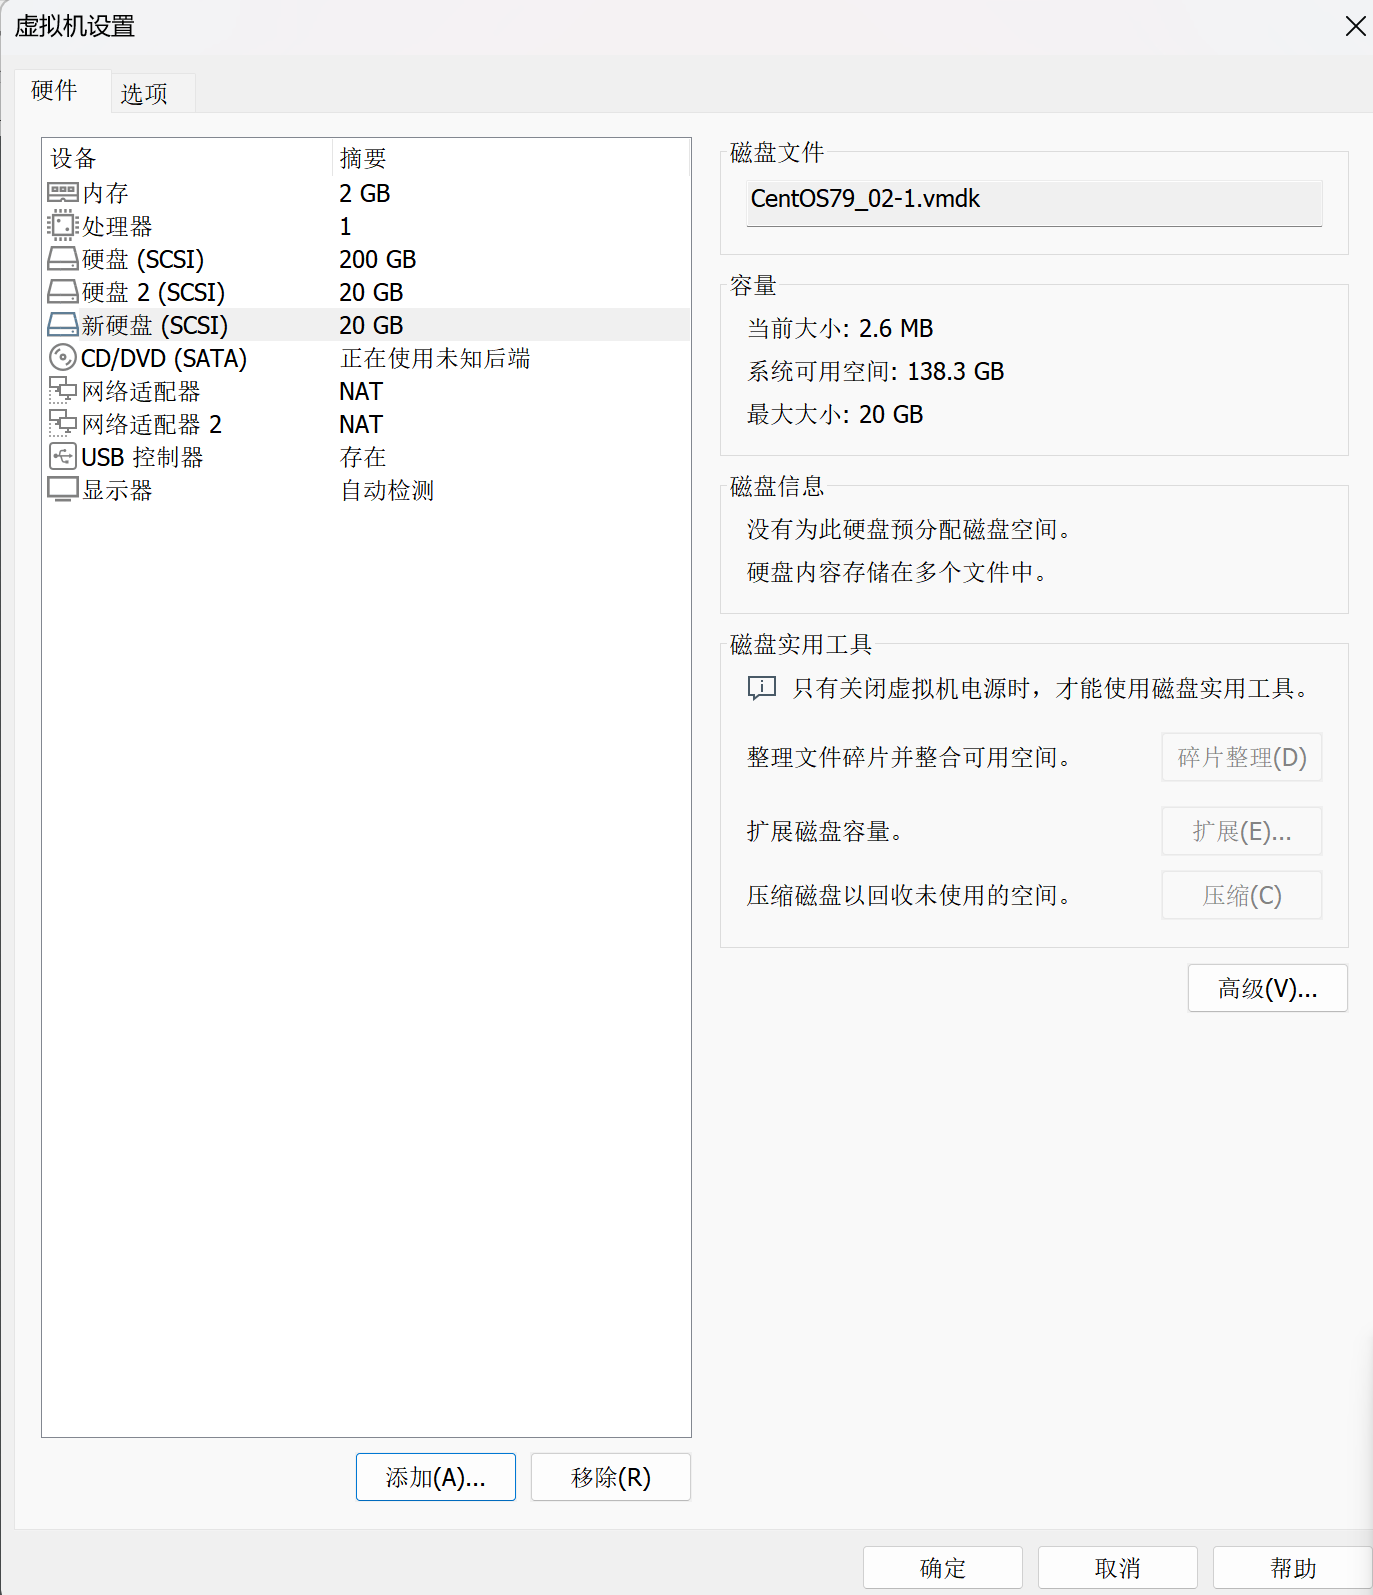Select the 新硬盘 (SCSI) row label

click(x=155, y=325)
